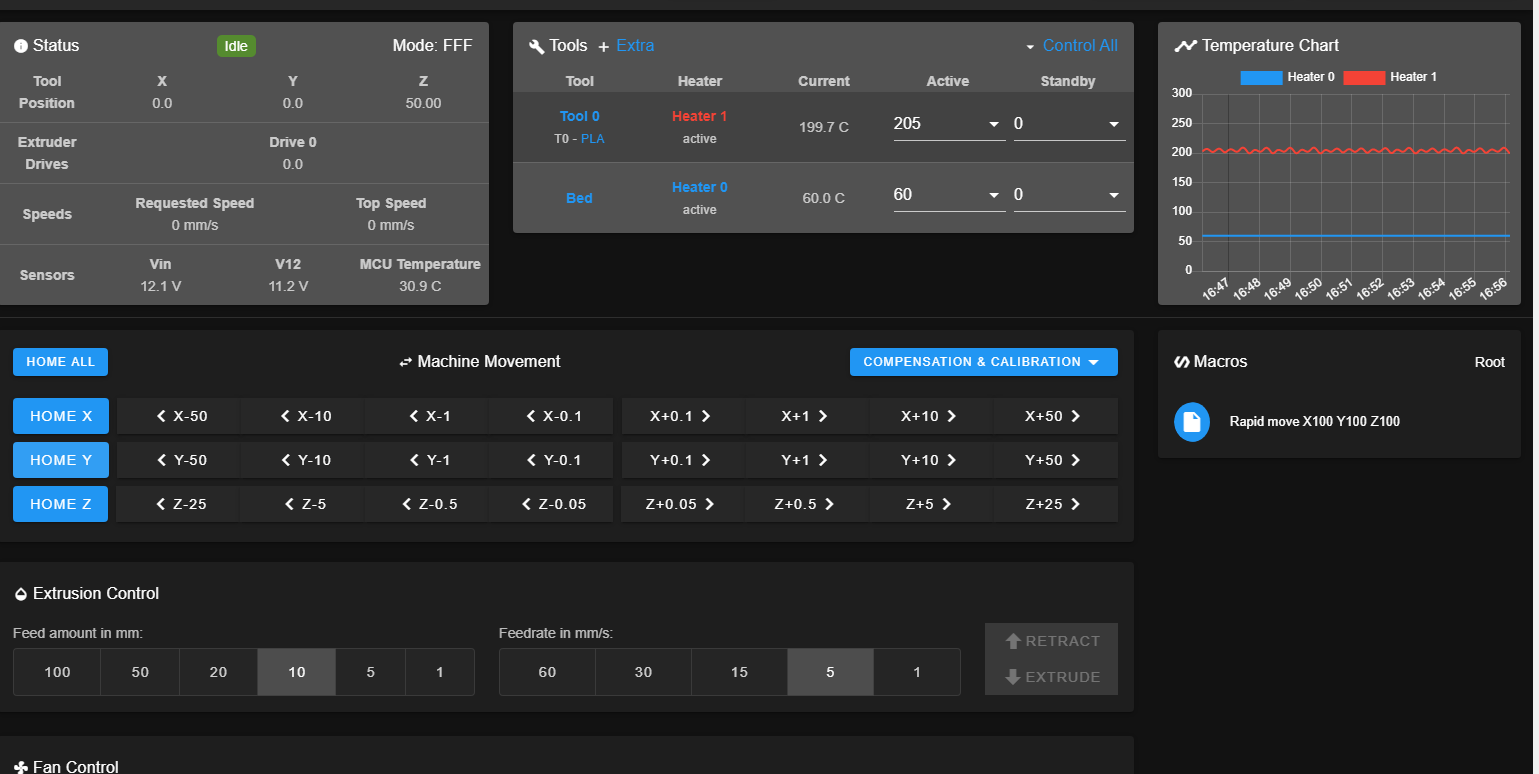Select feedrate 15 mm/s
The height and width of the screenshot is (774, 1539).
(739, 672)
